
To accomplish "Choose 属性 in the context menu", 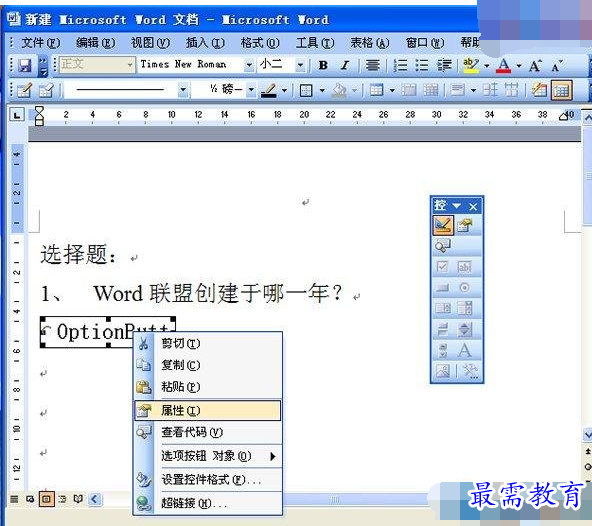I will pyautogui.click(x=208, y=410).
